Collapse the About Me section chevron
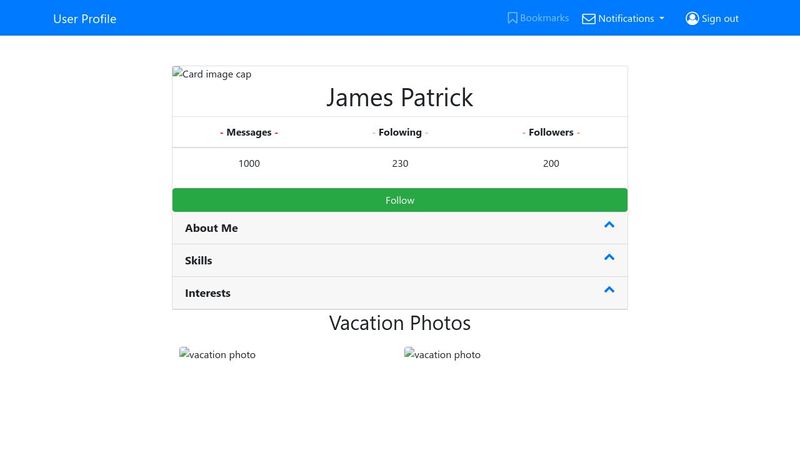Image resolution: width=800 pixels, height=450 pixels. tap(609, 225)
